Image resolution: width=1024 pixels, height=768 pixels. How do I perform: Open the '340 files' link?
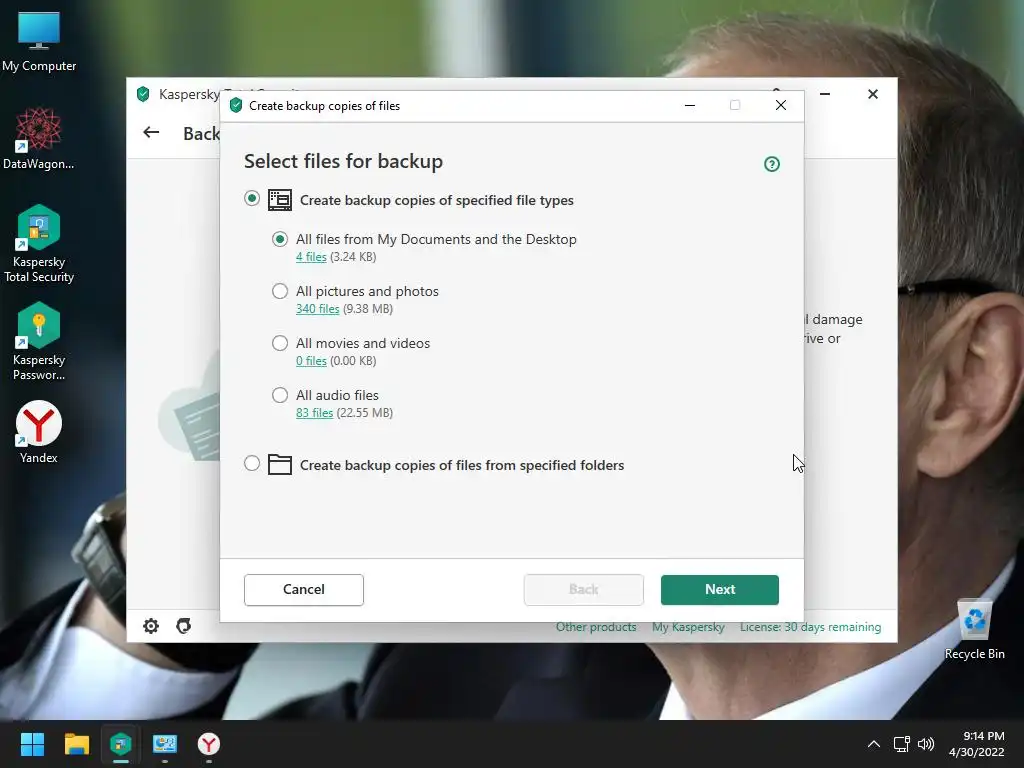coord(317,309)
